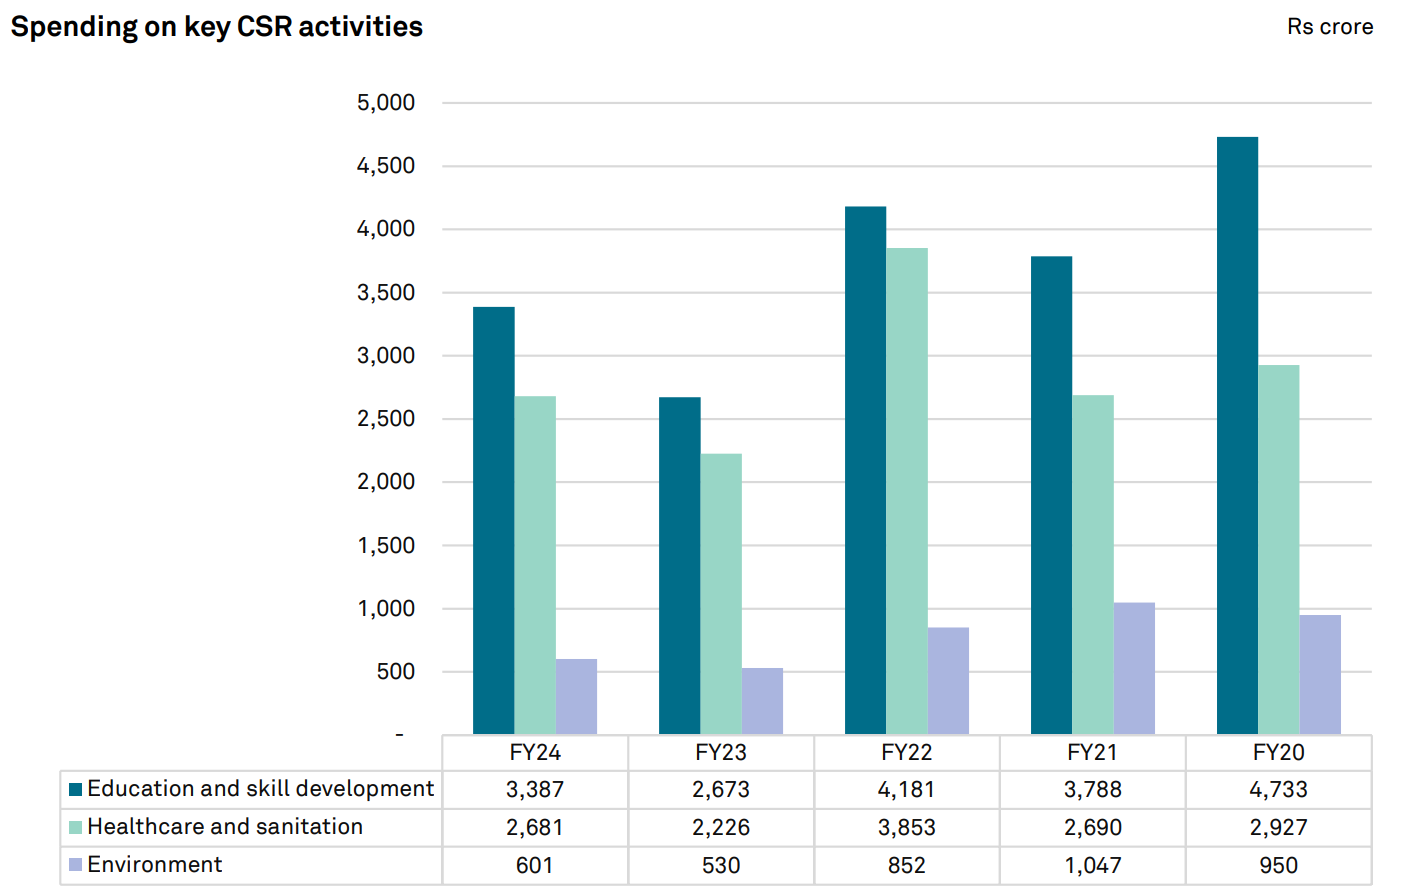The image size is (1410, 895).
Task: Click the table cell with value 2,226
Action: coord(721,828)
